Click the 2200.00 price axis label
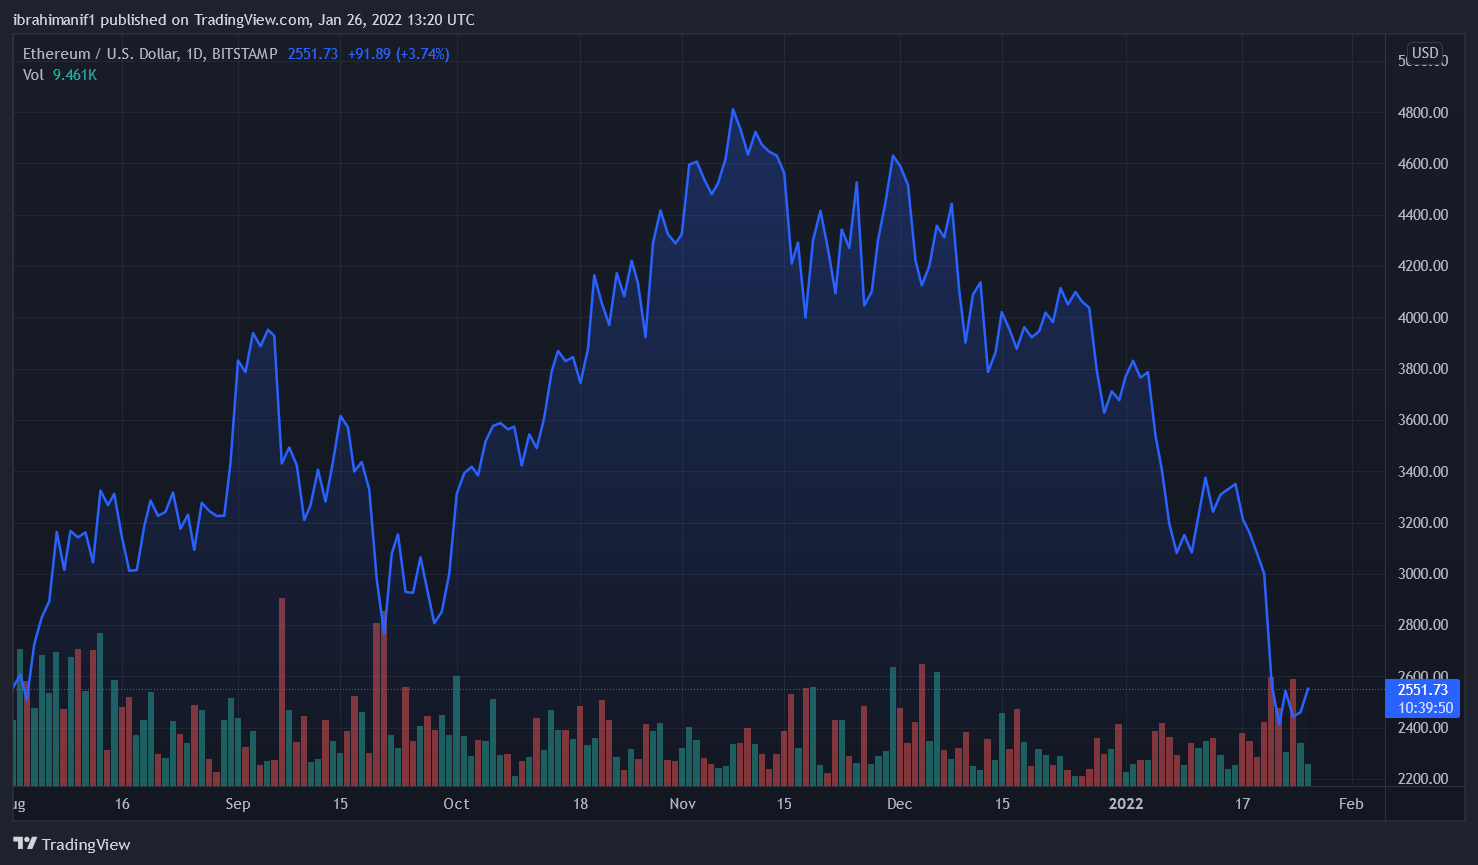1478x865 pixels. coord(1422,779)
